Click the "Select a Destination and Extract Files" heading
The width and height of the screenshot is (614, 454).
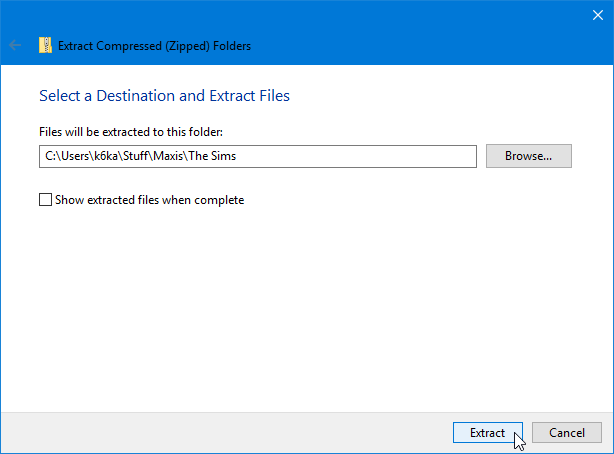164,96
